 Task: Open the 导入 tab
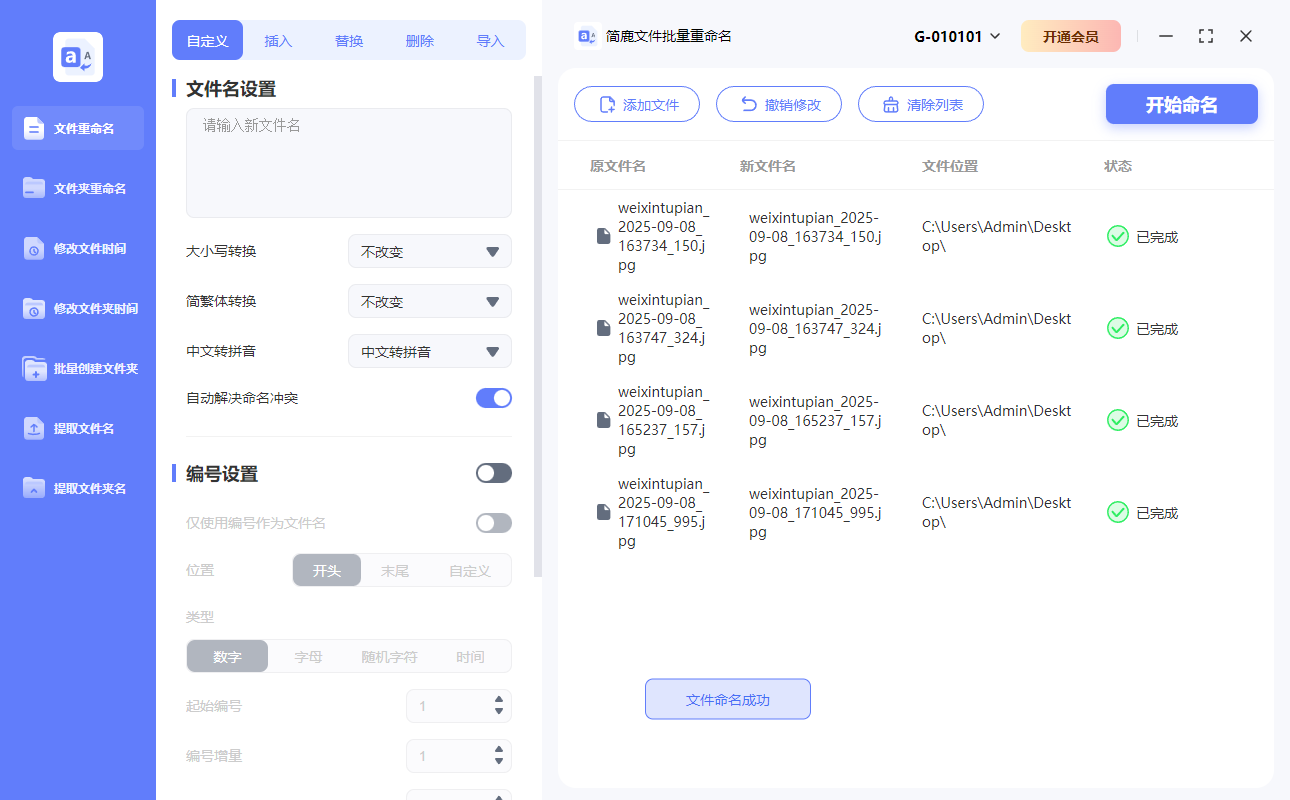491,40
